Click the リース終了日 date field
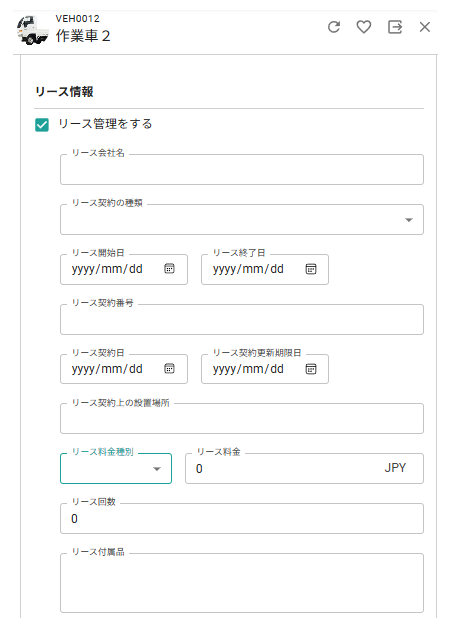Image resolution: width=453 pixels, height=635 pixels. tap(265, 269)
